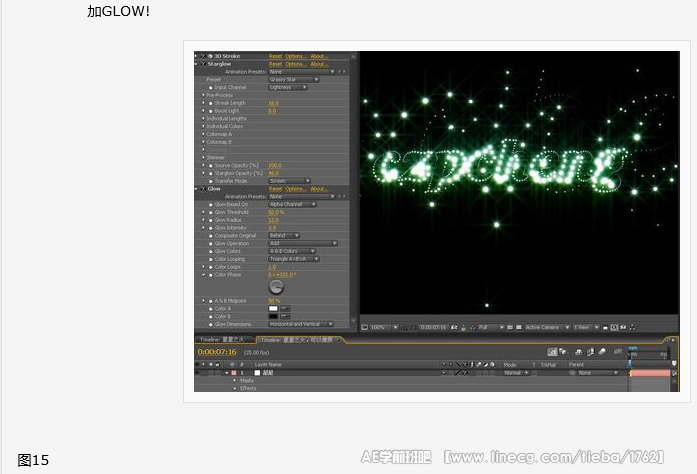Click the Color Phase dial
697x474 pixels.
[x=278, y=286]
